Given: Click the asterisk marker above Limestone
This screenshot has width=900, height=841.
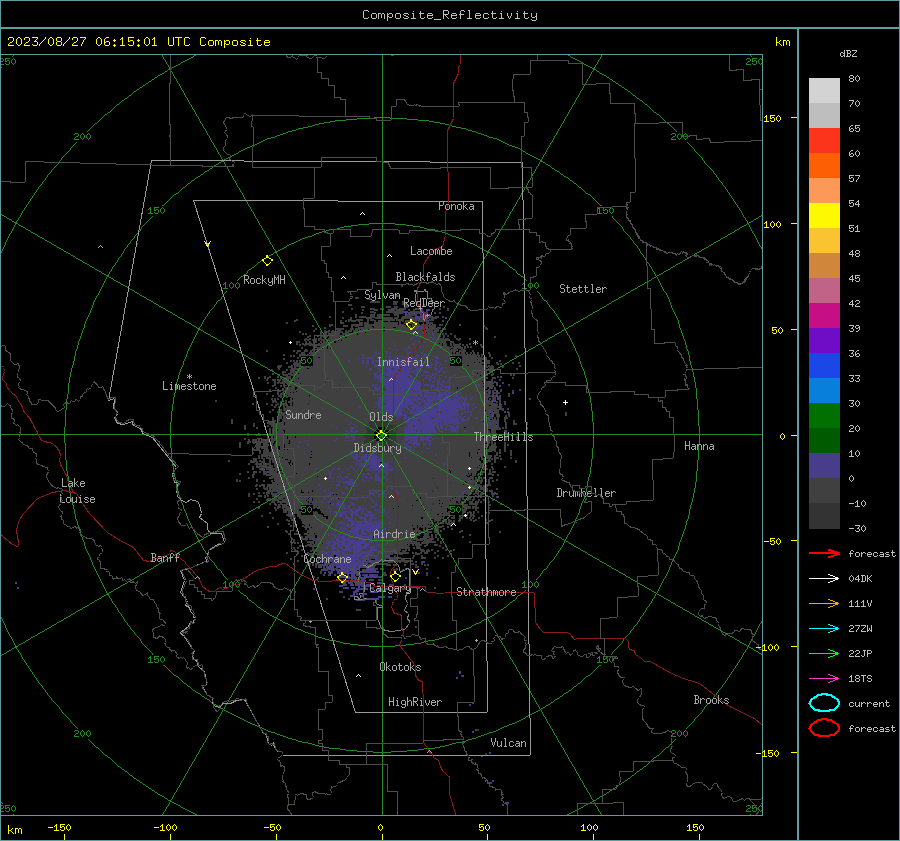Looking at the screenshot, I should point(189,377).
